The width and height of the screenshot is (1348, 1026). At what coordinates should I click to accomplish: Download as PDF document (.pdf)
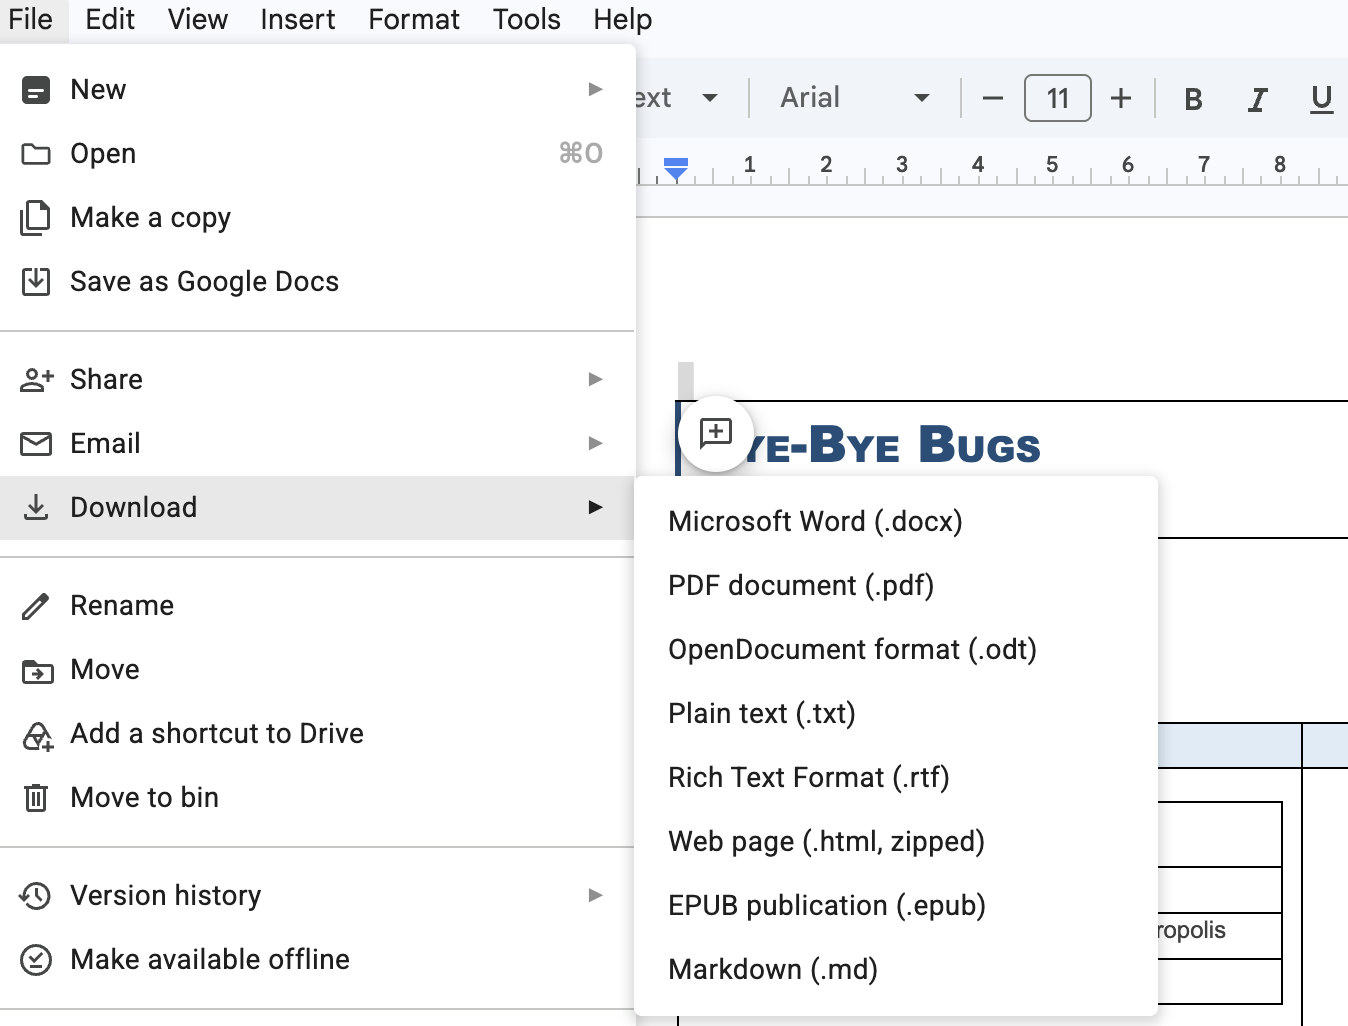pyautogui.click(x=896, y=586)
